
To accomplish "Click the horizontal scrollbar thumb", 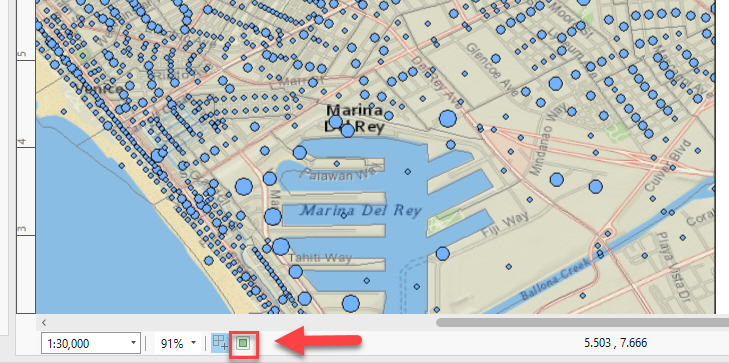I will 582,322.
